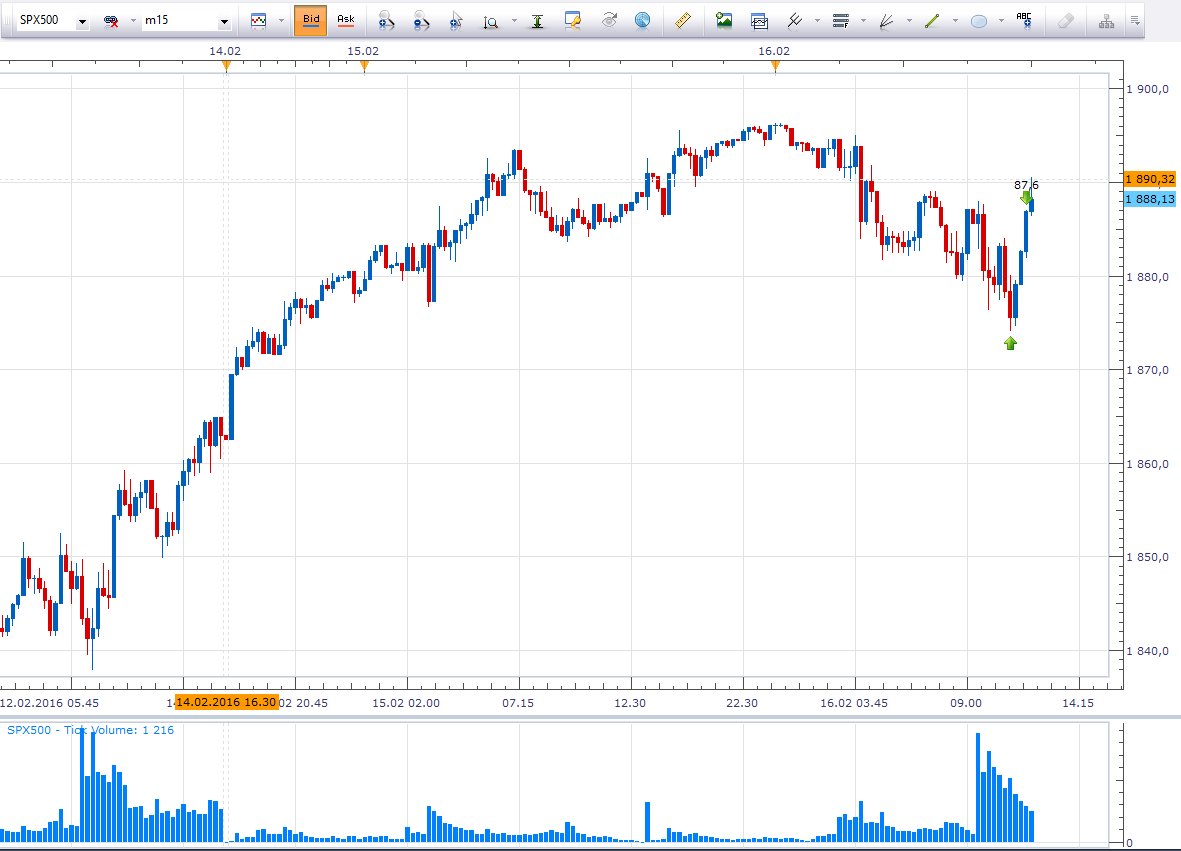Click the unlink chart icon

(111, 21)
